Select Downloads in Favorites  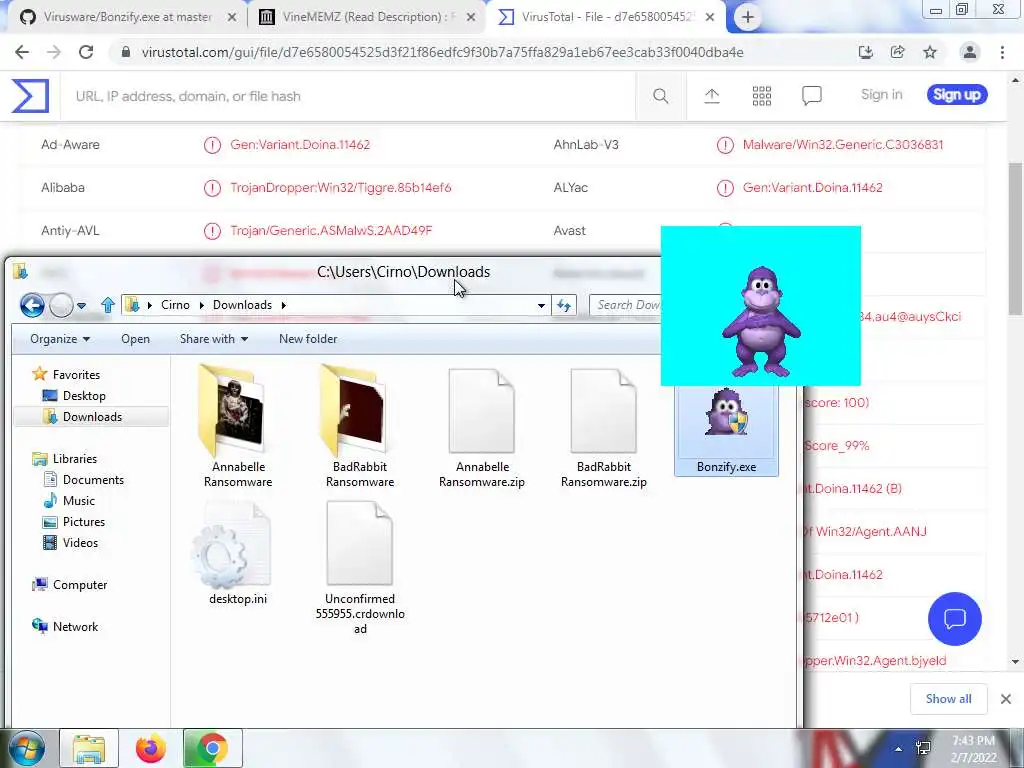click(91, 417)
